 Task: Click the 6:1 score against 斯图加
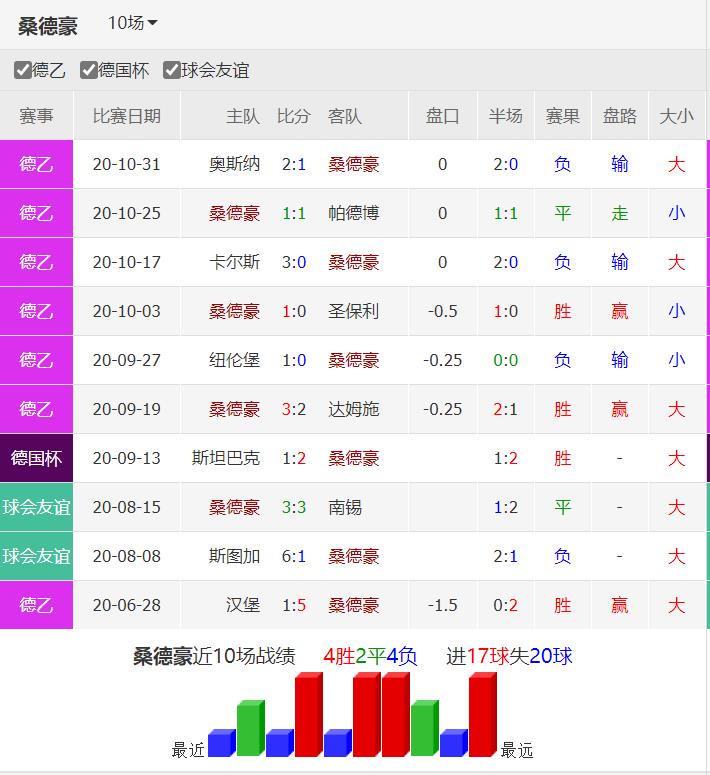(294, 556)
